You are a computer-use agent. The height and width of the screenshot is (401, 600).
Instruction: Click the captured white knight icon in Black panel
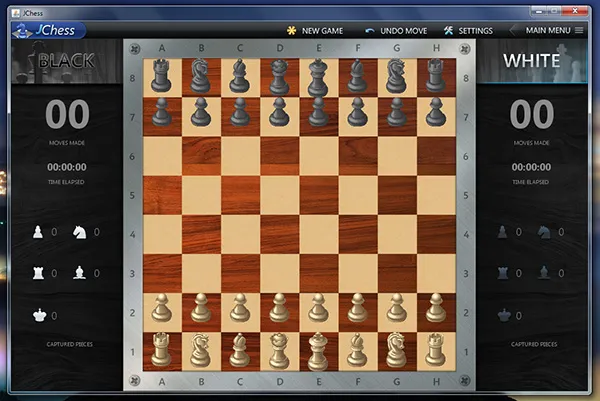pyautogui.click(x=81, y=232)
